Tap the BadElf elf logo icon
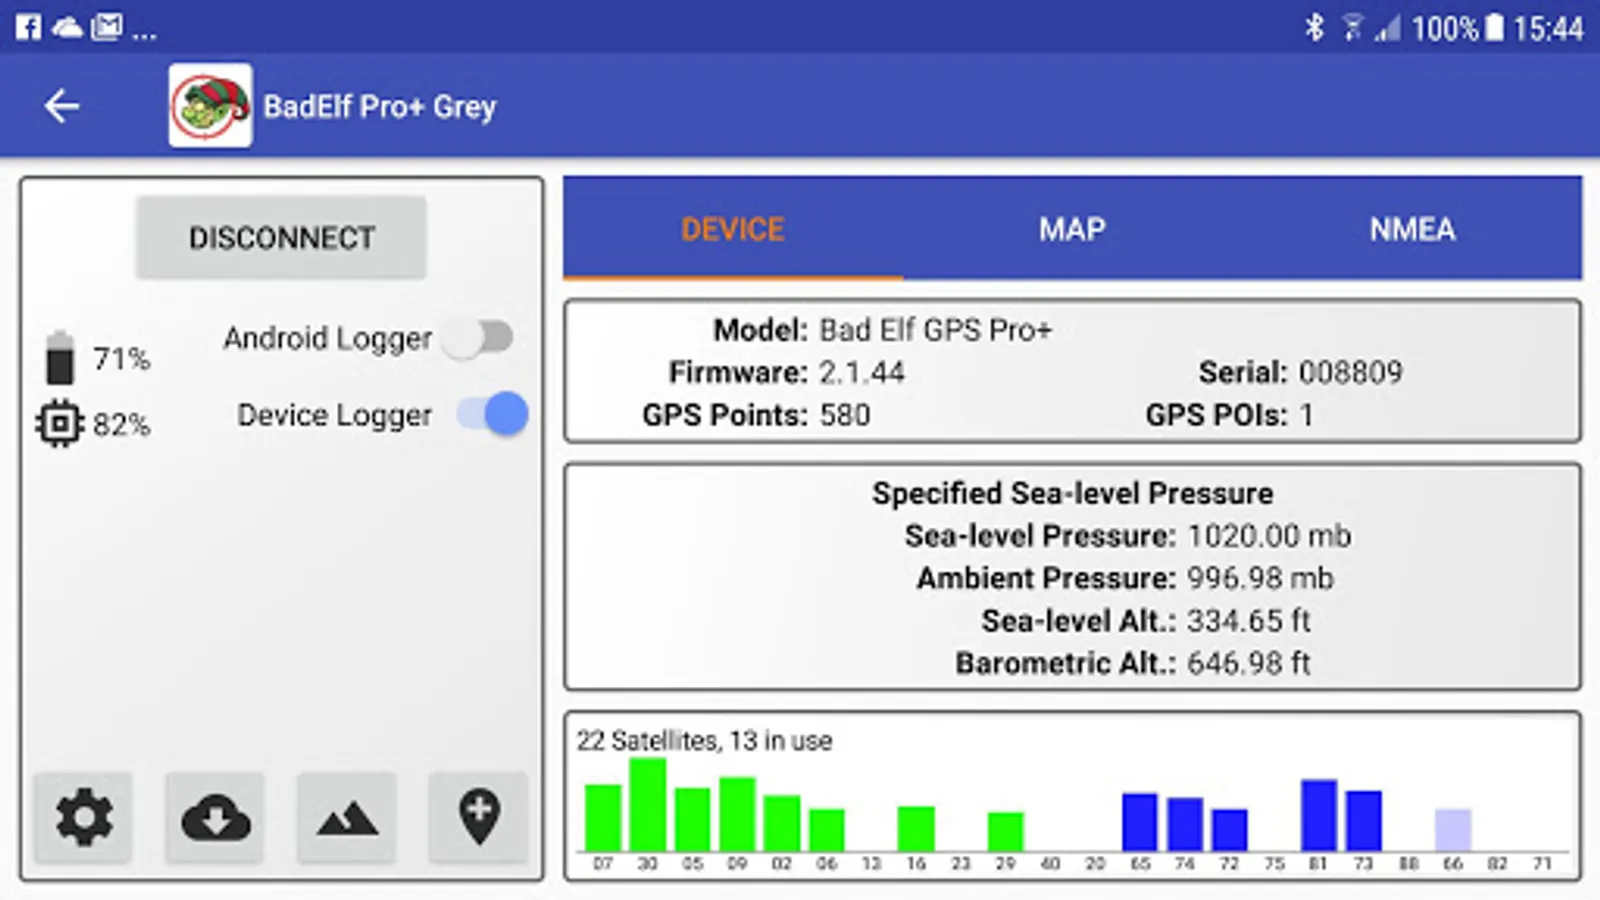The image size is (1600, 900). [210, 106]
